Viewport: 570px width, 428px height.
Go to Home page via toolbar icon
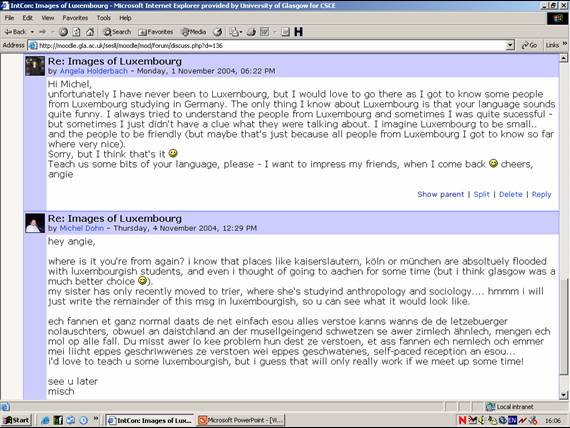pos(90,32)
